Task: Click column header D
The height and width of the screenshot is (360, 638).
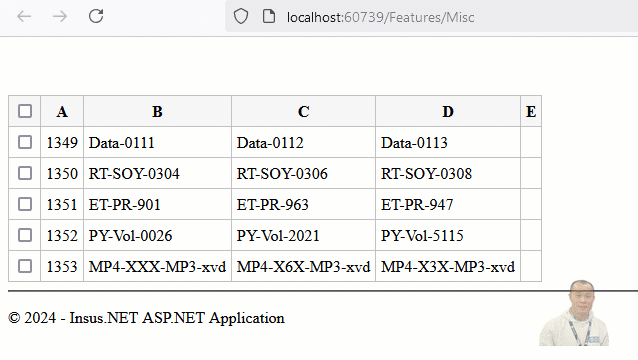Action: click(x=448, y=111)
